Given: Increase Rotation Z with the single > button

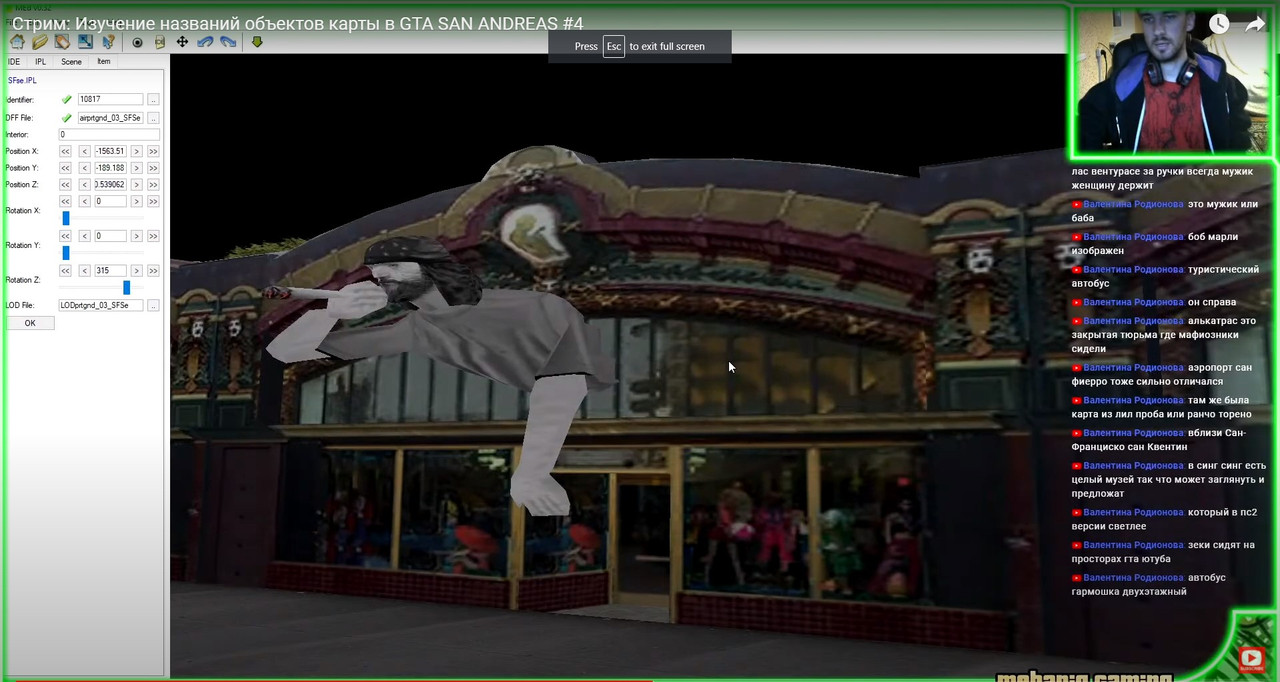Looking at the screenshot, I should pyautogui.click(x=136, y=271).
